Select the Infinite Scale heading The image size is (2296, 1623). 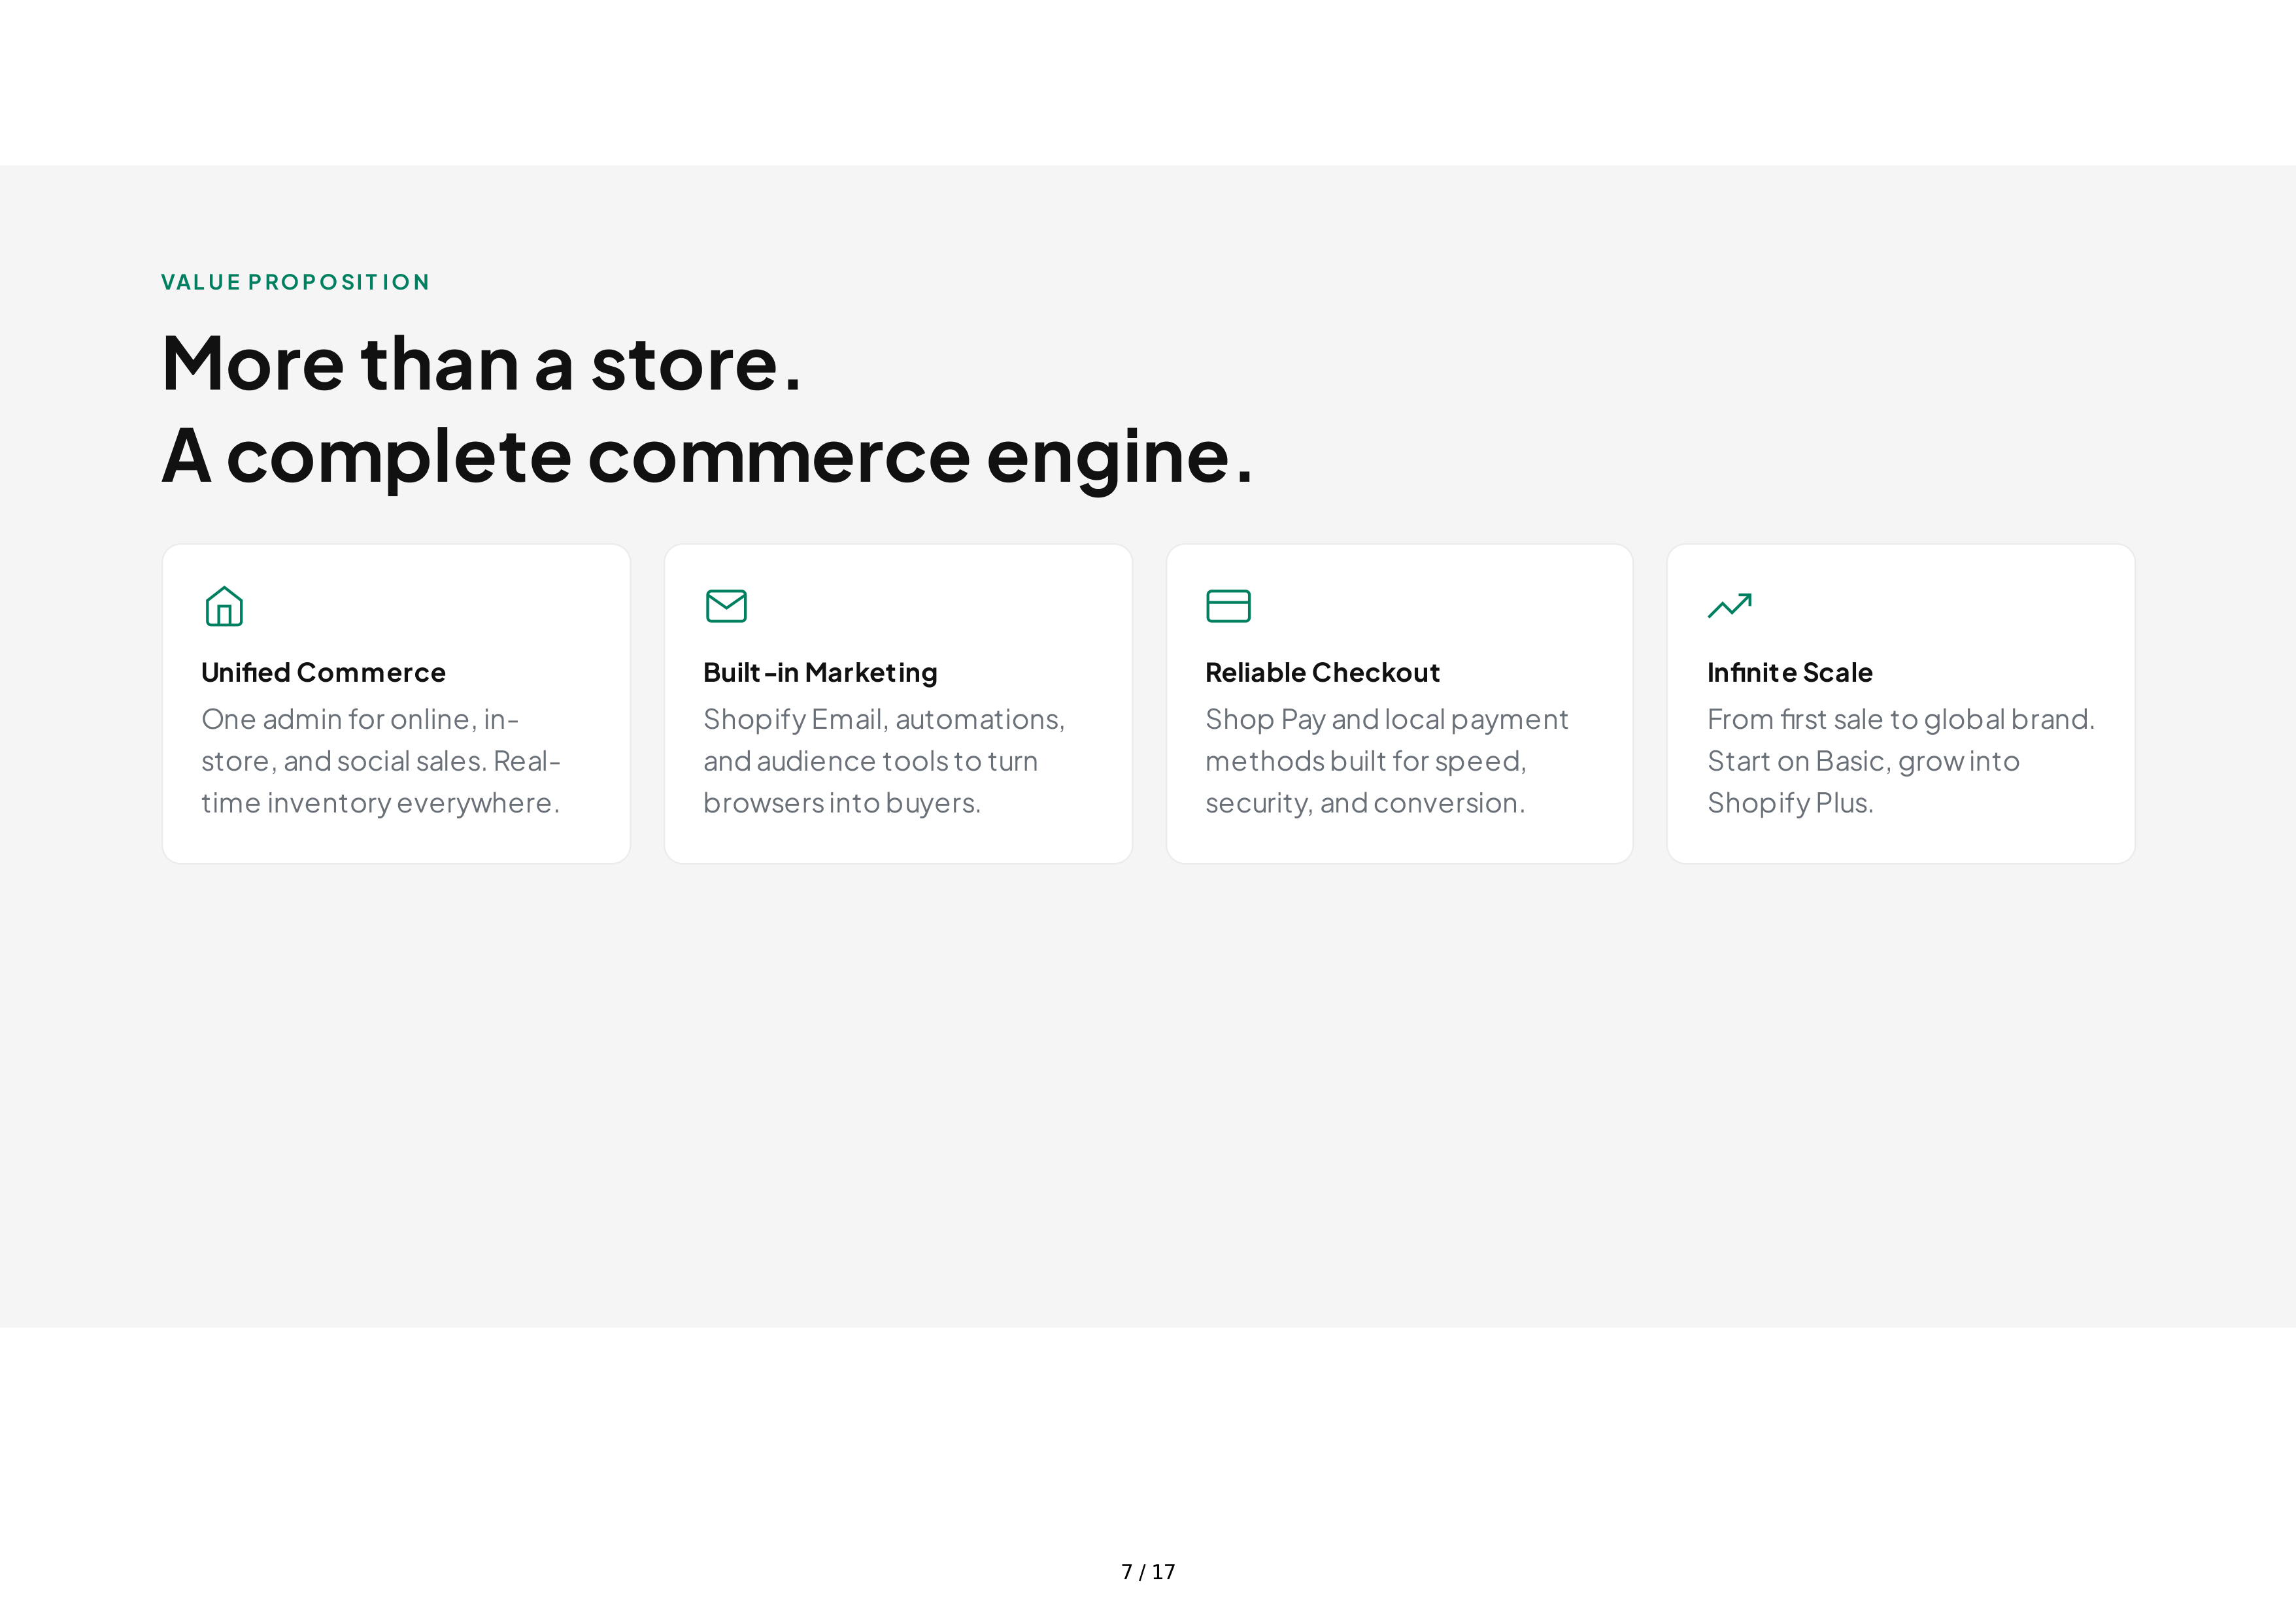pyautogui.click(x=1790, y=672)
